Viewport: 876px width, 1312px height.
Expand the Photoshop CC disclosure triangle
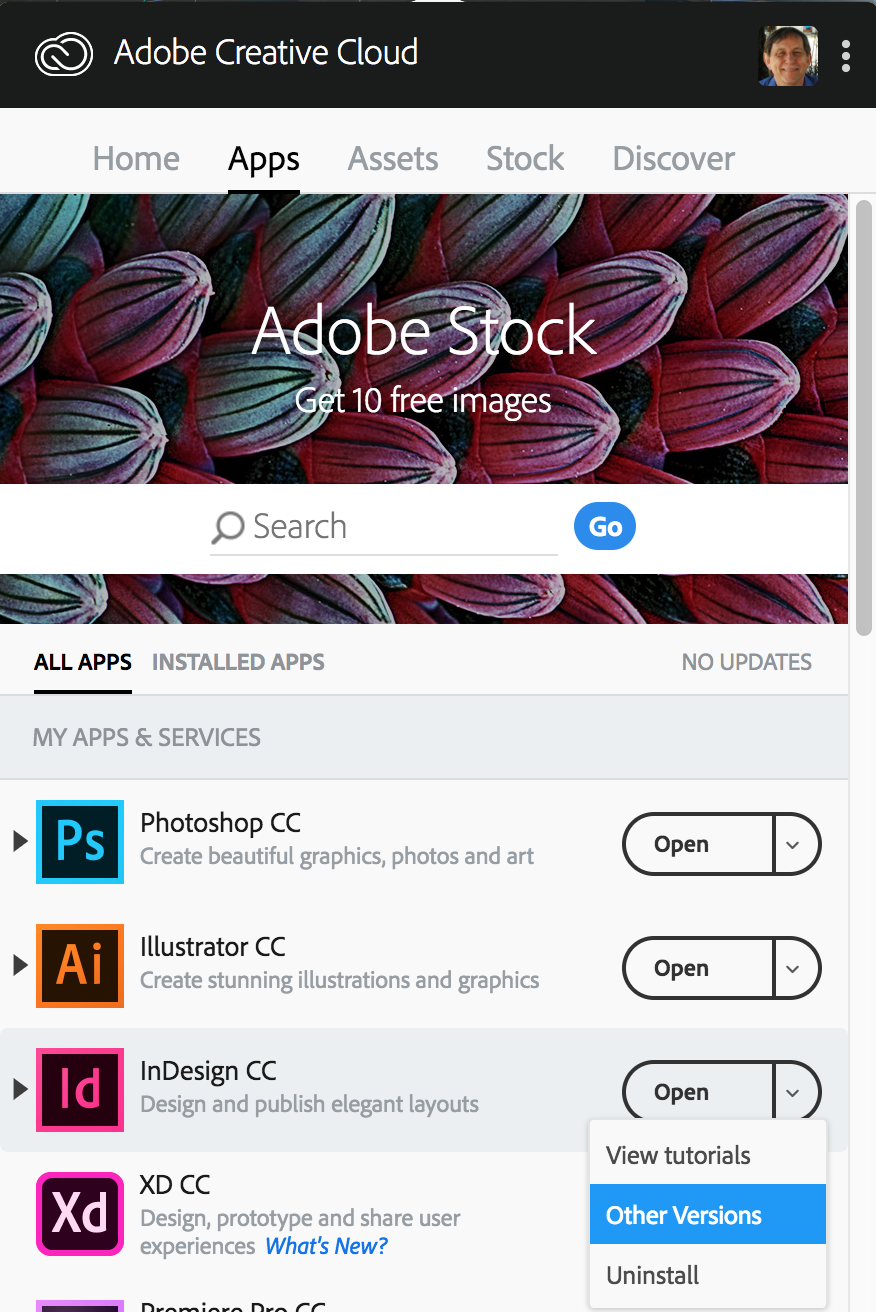pos(19,842)
